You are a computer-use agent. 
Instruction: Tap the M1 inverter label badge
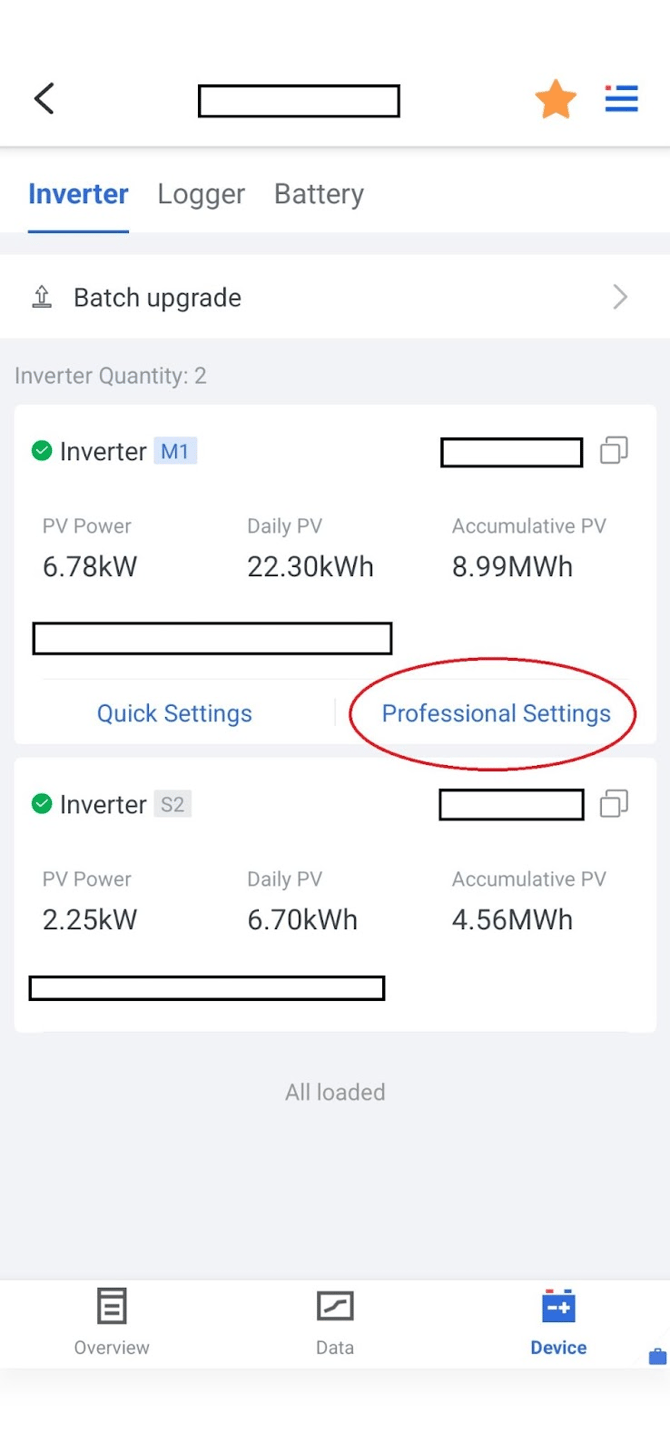175,451
